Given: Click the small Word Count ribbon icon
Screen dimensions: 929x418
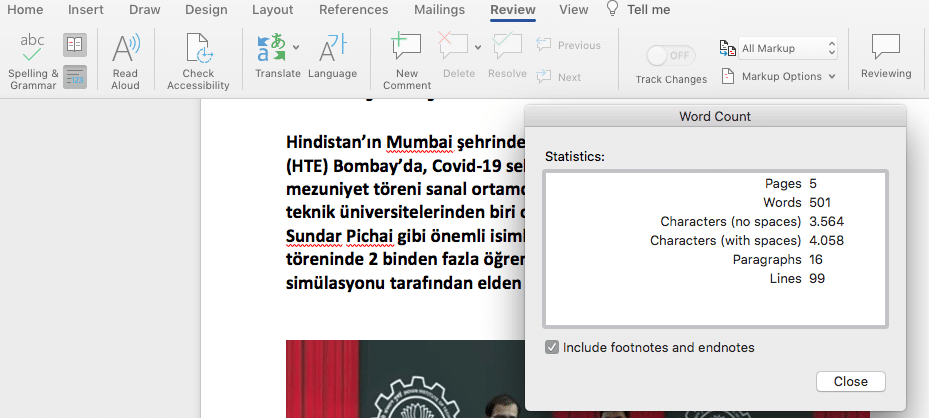Looking at the screenshot, I should click(x=75, y=77).
